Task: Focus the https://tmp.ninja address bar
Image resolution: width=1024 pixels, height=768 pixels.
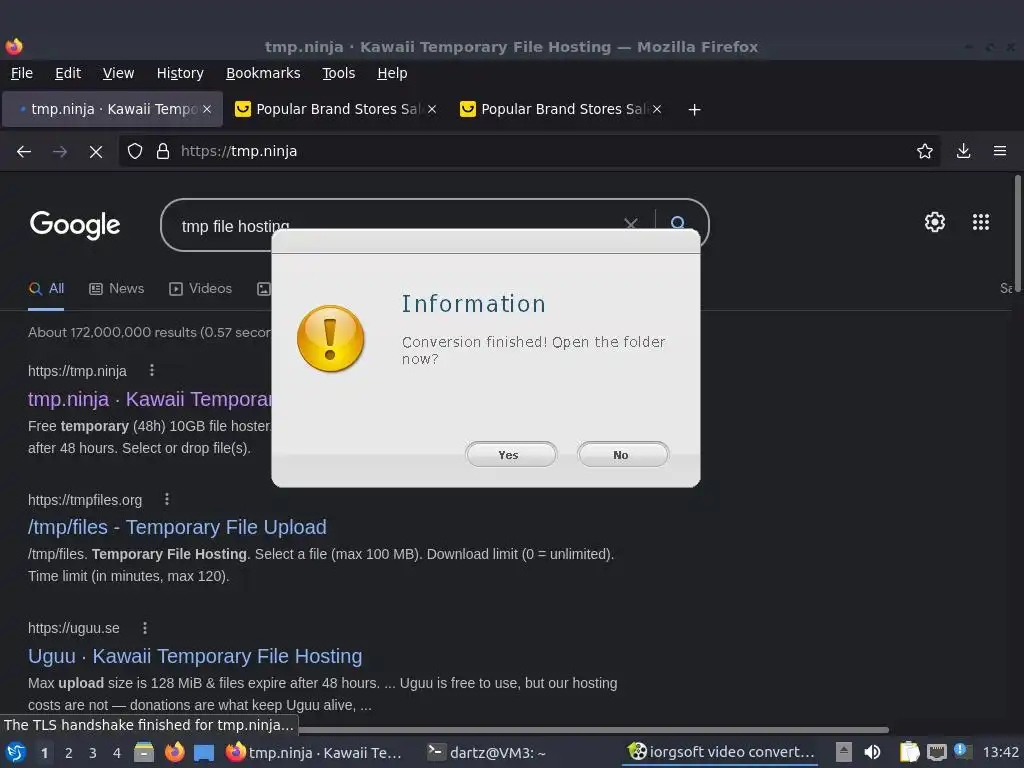Action: (529, 152)
